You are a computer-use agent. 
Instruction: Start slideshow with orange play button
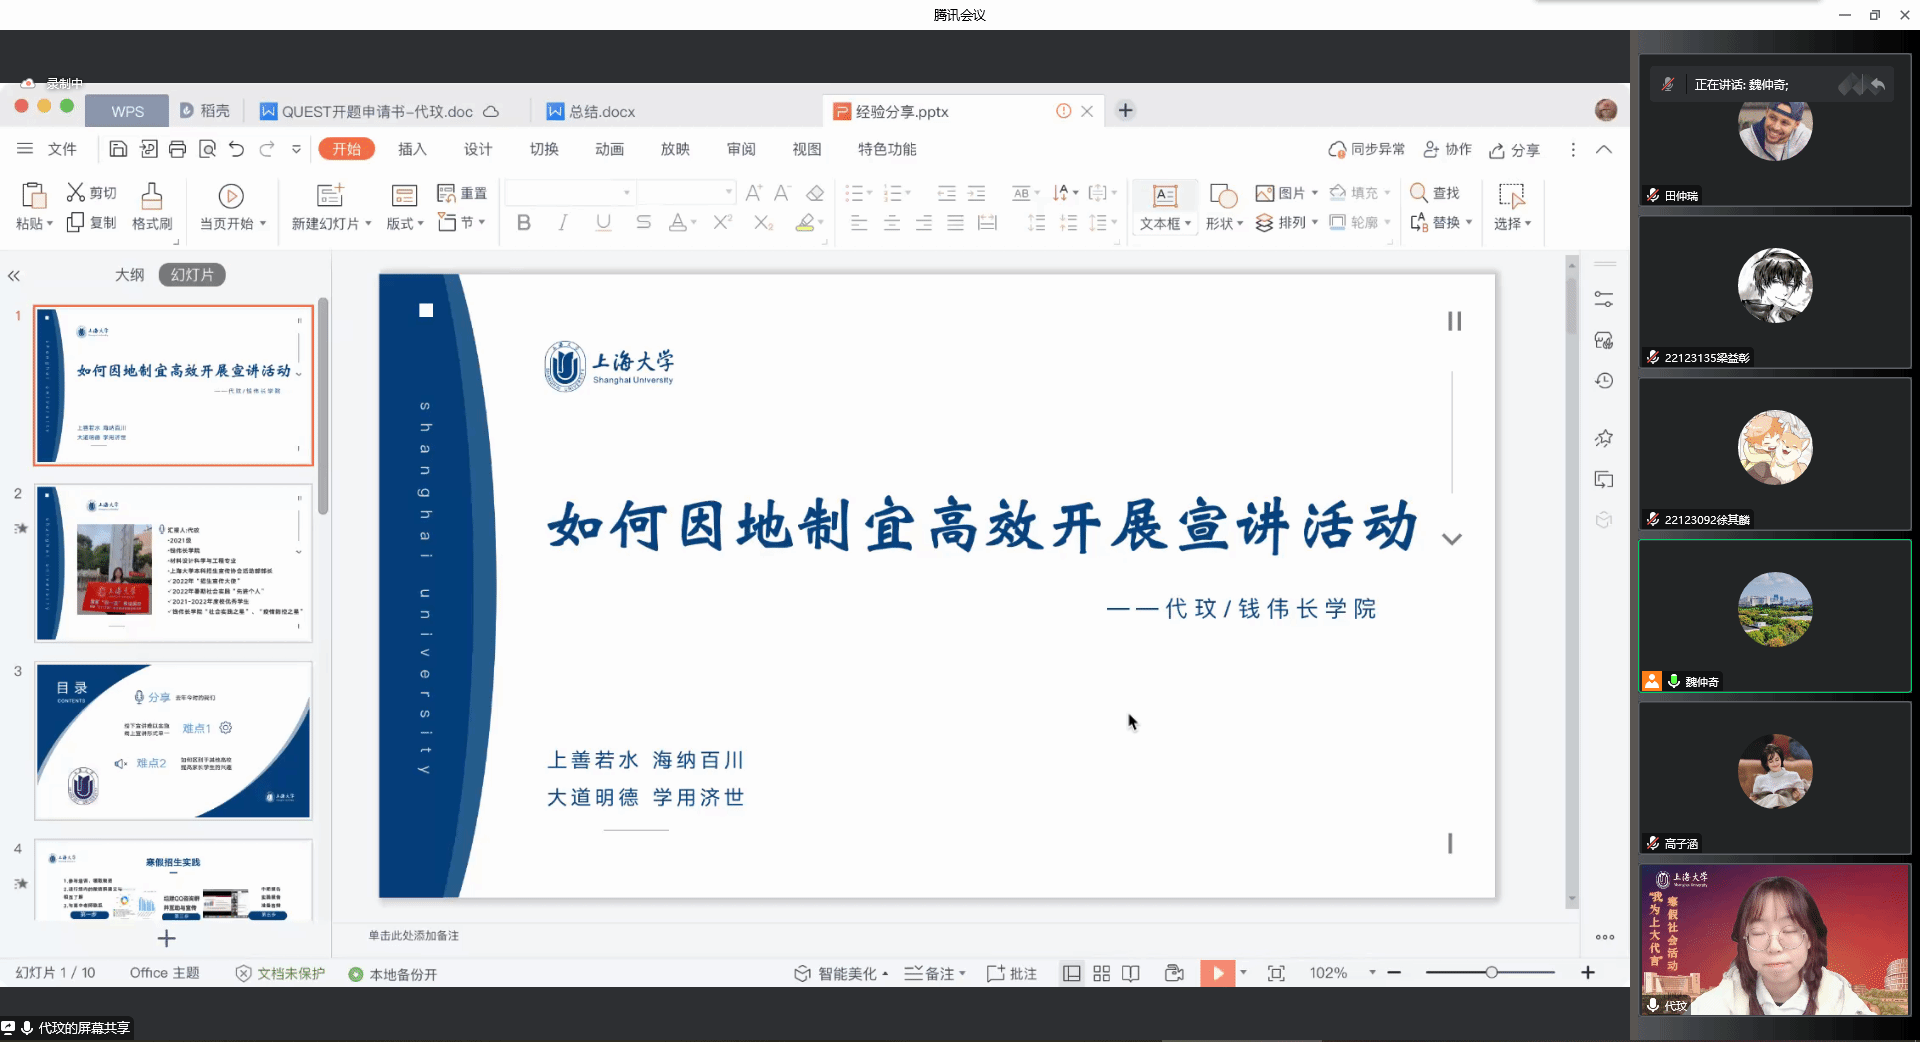click(1217, 973)
